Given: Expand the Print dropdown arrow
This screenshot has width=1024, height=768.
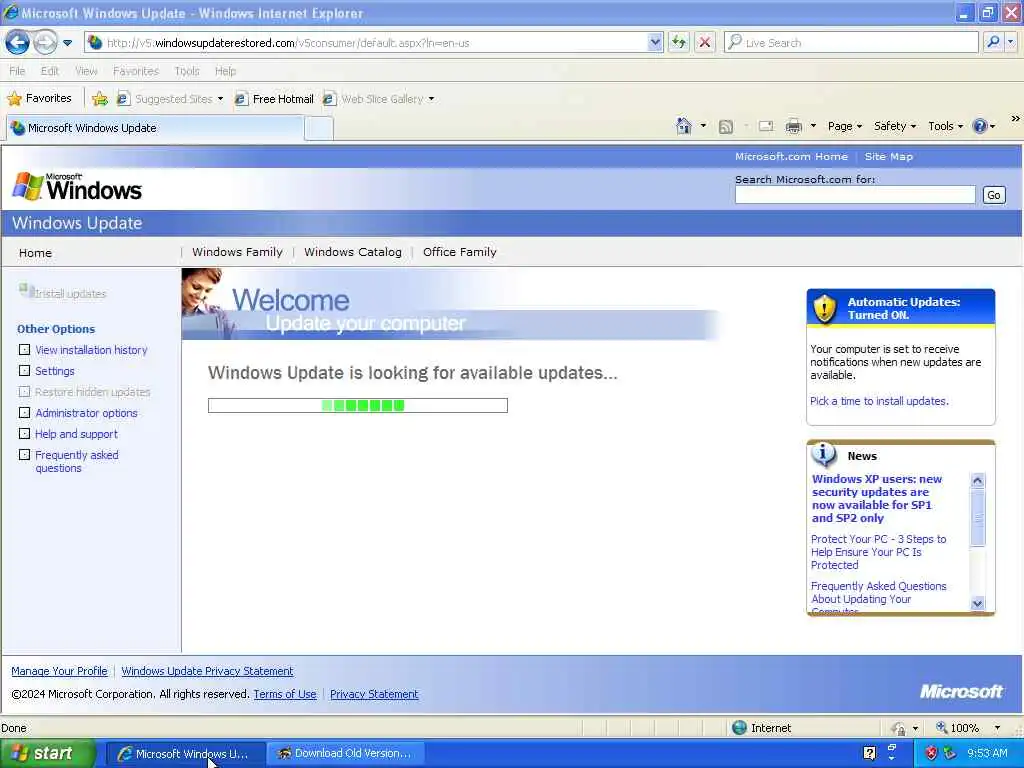Looking at the screenshot, I should point(813,126).
